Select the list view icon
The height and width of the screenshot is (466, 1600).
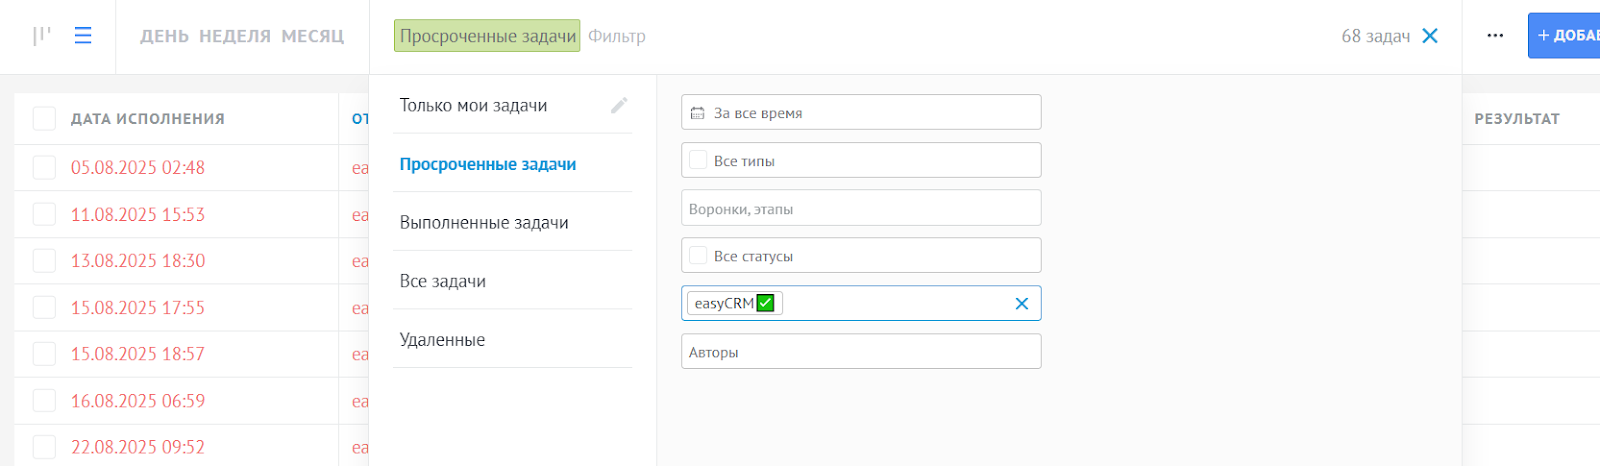[83, 36]
